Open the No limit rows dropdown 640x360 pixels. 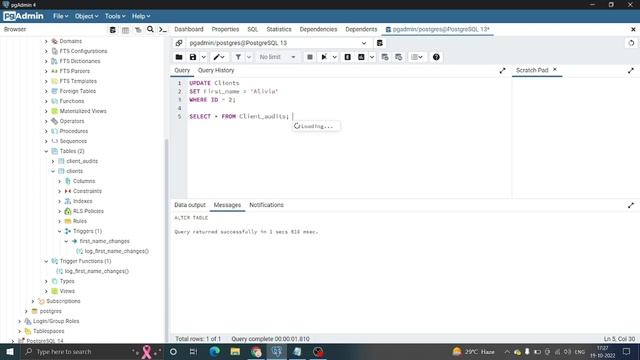pos(277,57)
